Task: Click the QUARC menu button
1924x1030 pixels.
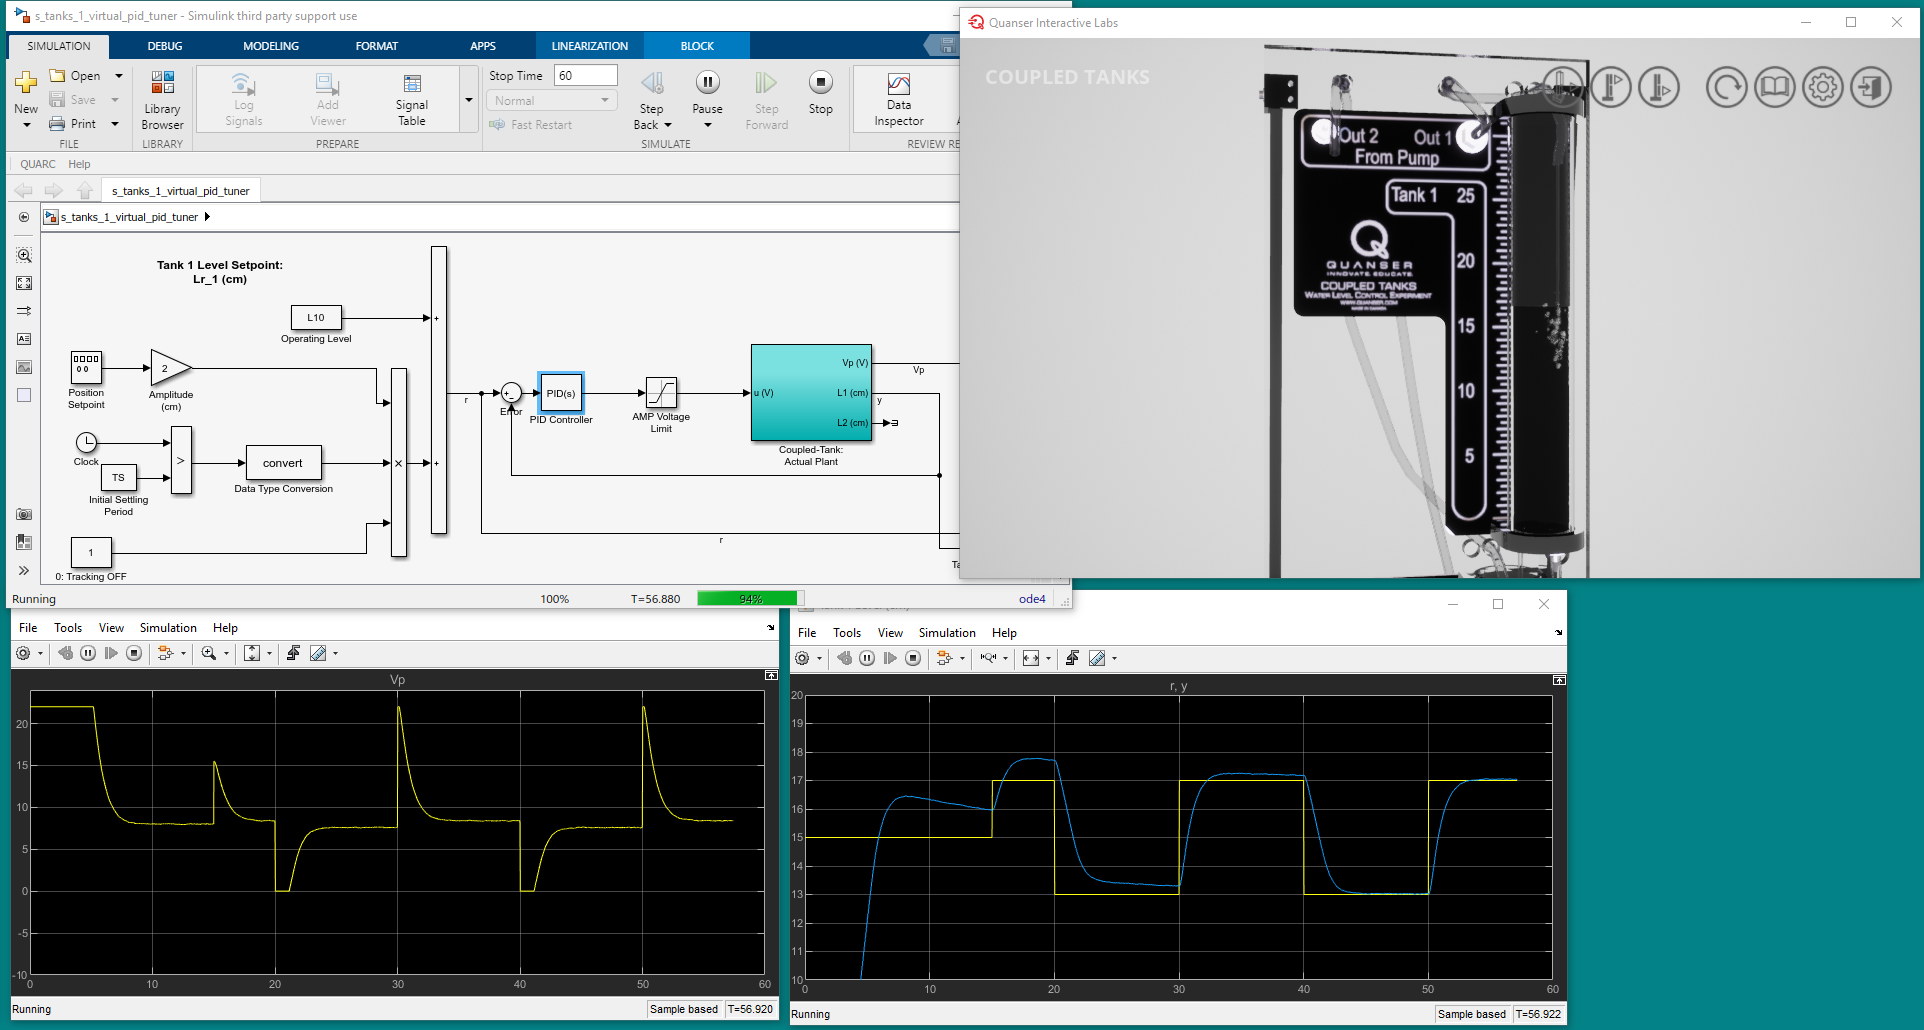Action: click(x=38, y=164)
